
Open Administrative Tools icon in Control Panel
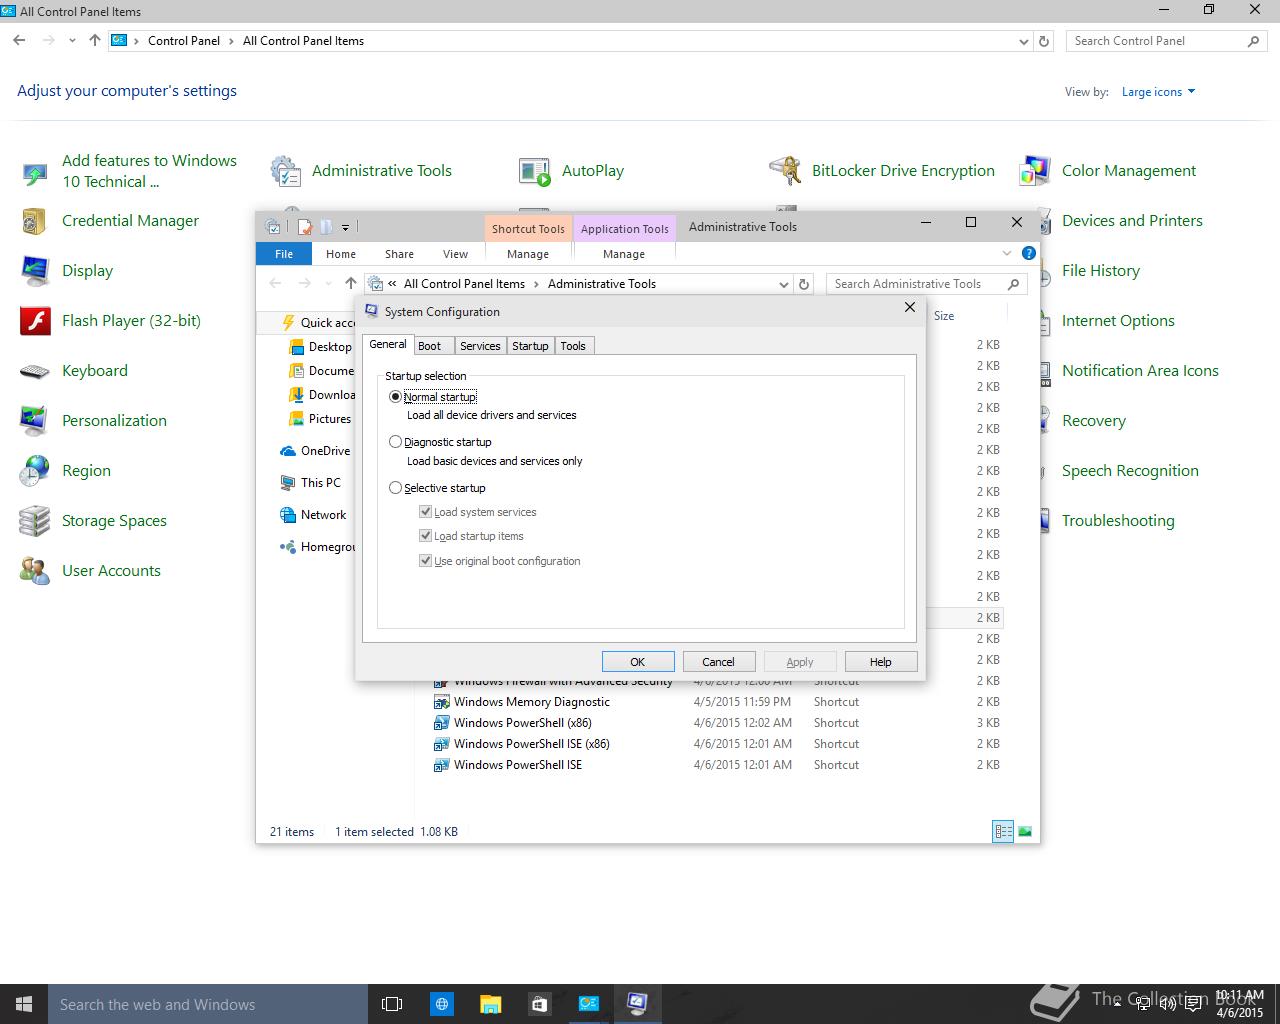(x=286, y=171)
